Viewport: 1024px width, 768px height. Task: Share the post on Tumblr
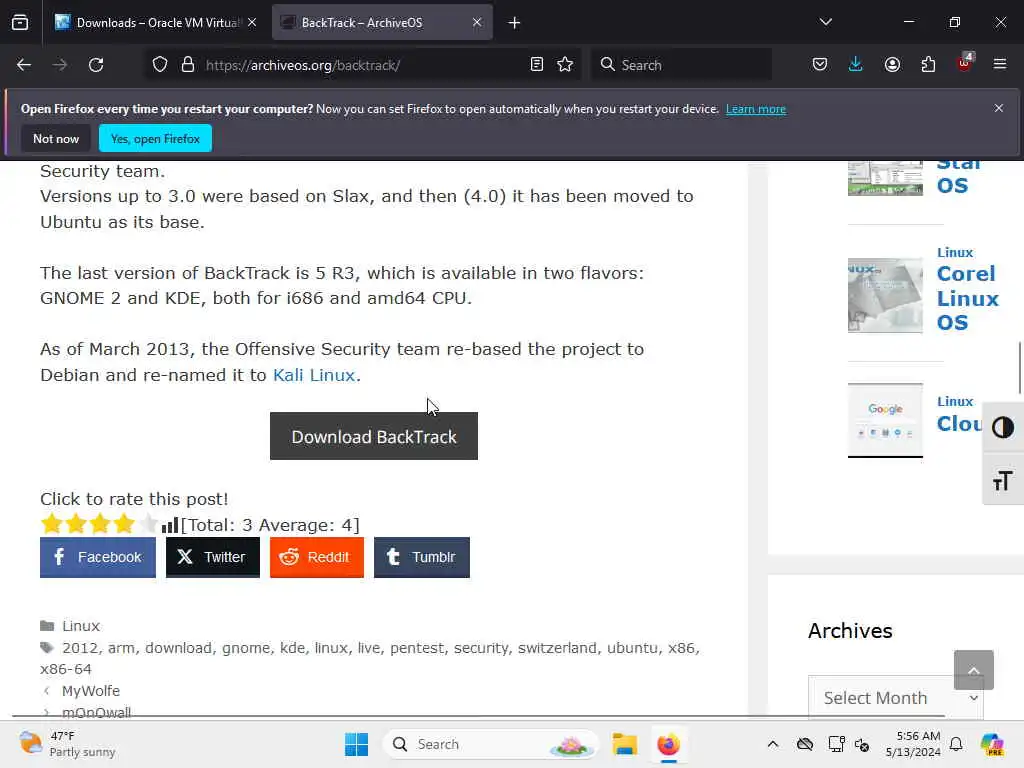pos(422,557)
